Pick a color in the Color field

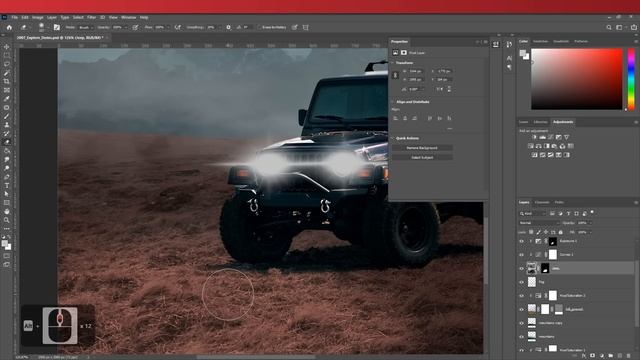[577, 79]
